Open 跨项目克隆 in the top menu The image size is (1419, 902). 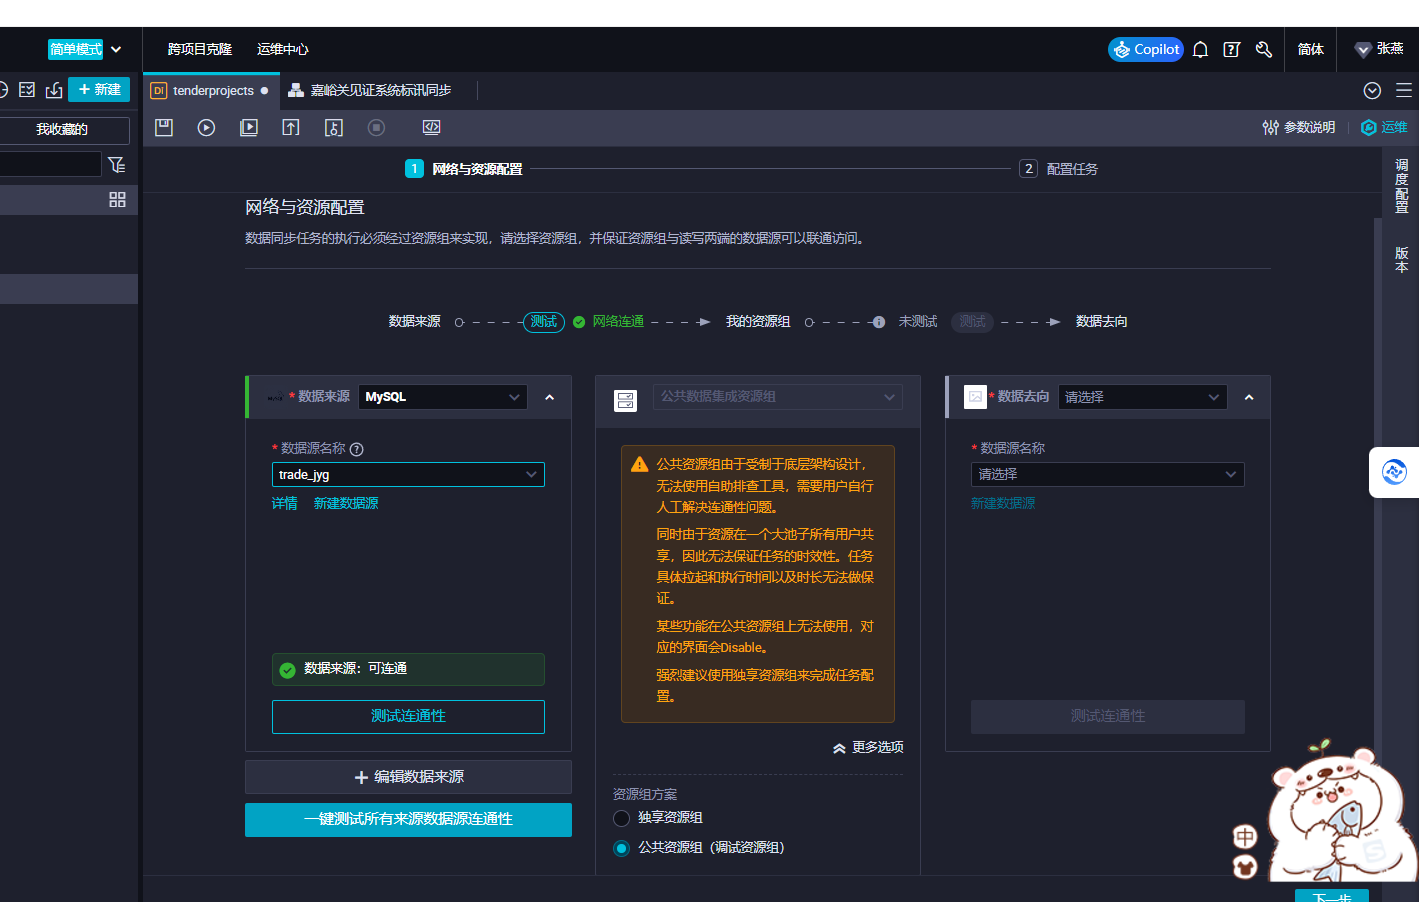point(200,49)
